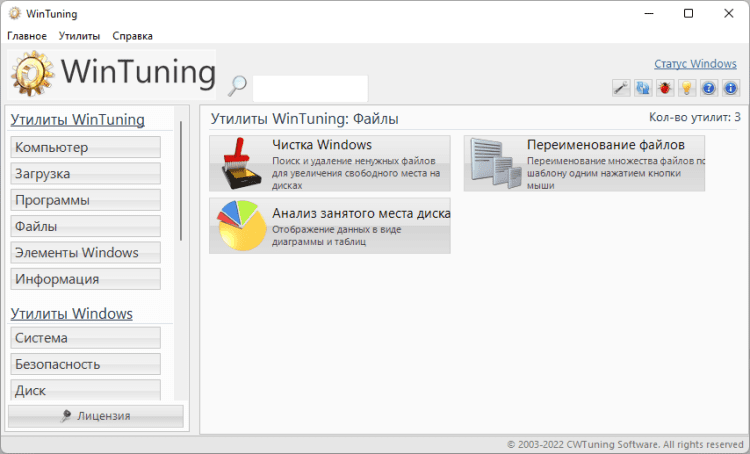
Task: Launch the Анализ занятого места диска utility
Action: pos(330,225)
